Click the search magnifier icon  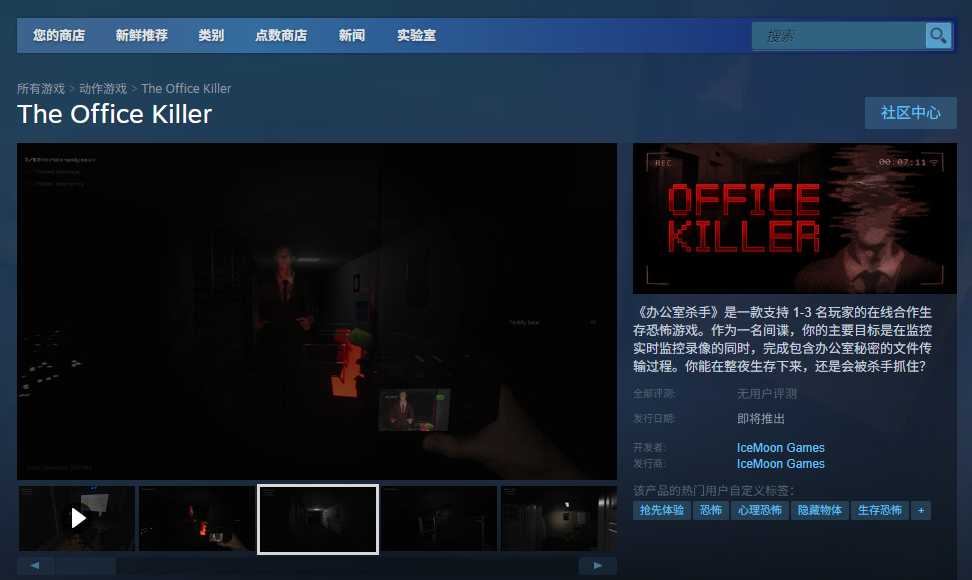938,35
